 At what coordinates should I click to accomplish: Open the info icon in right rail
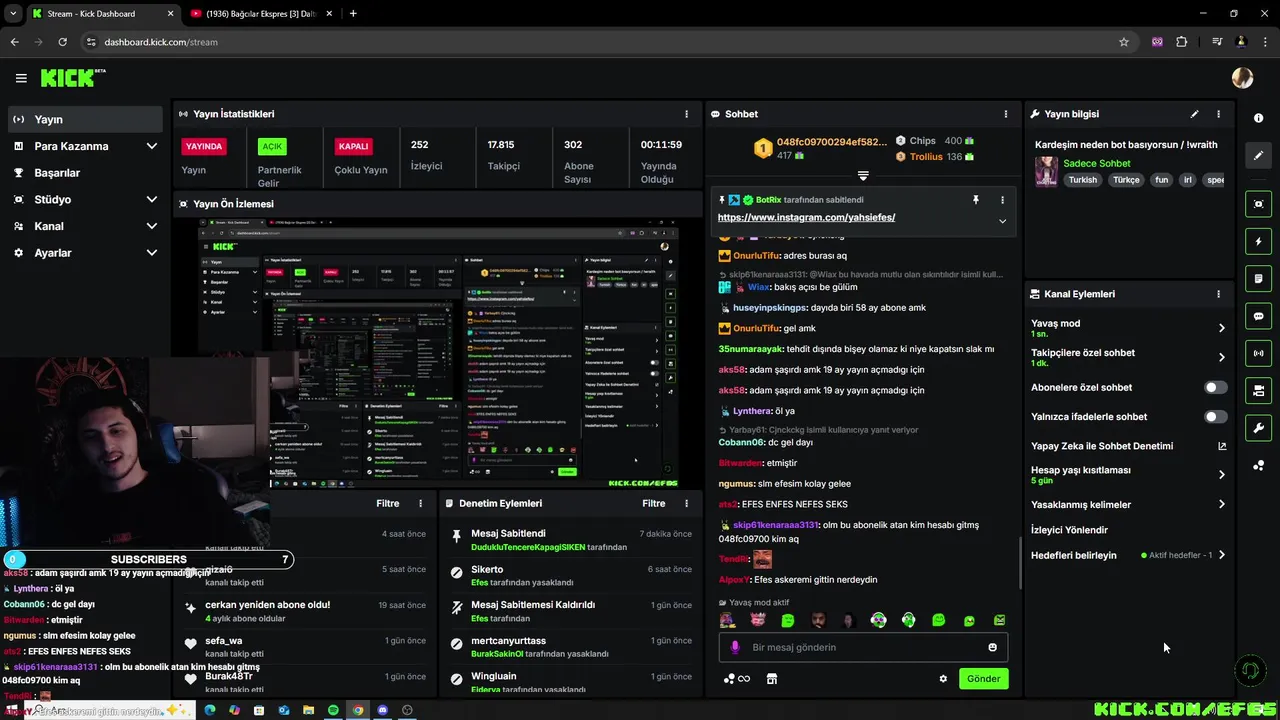[x=1258, y=118]
